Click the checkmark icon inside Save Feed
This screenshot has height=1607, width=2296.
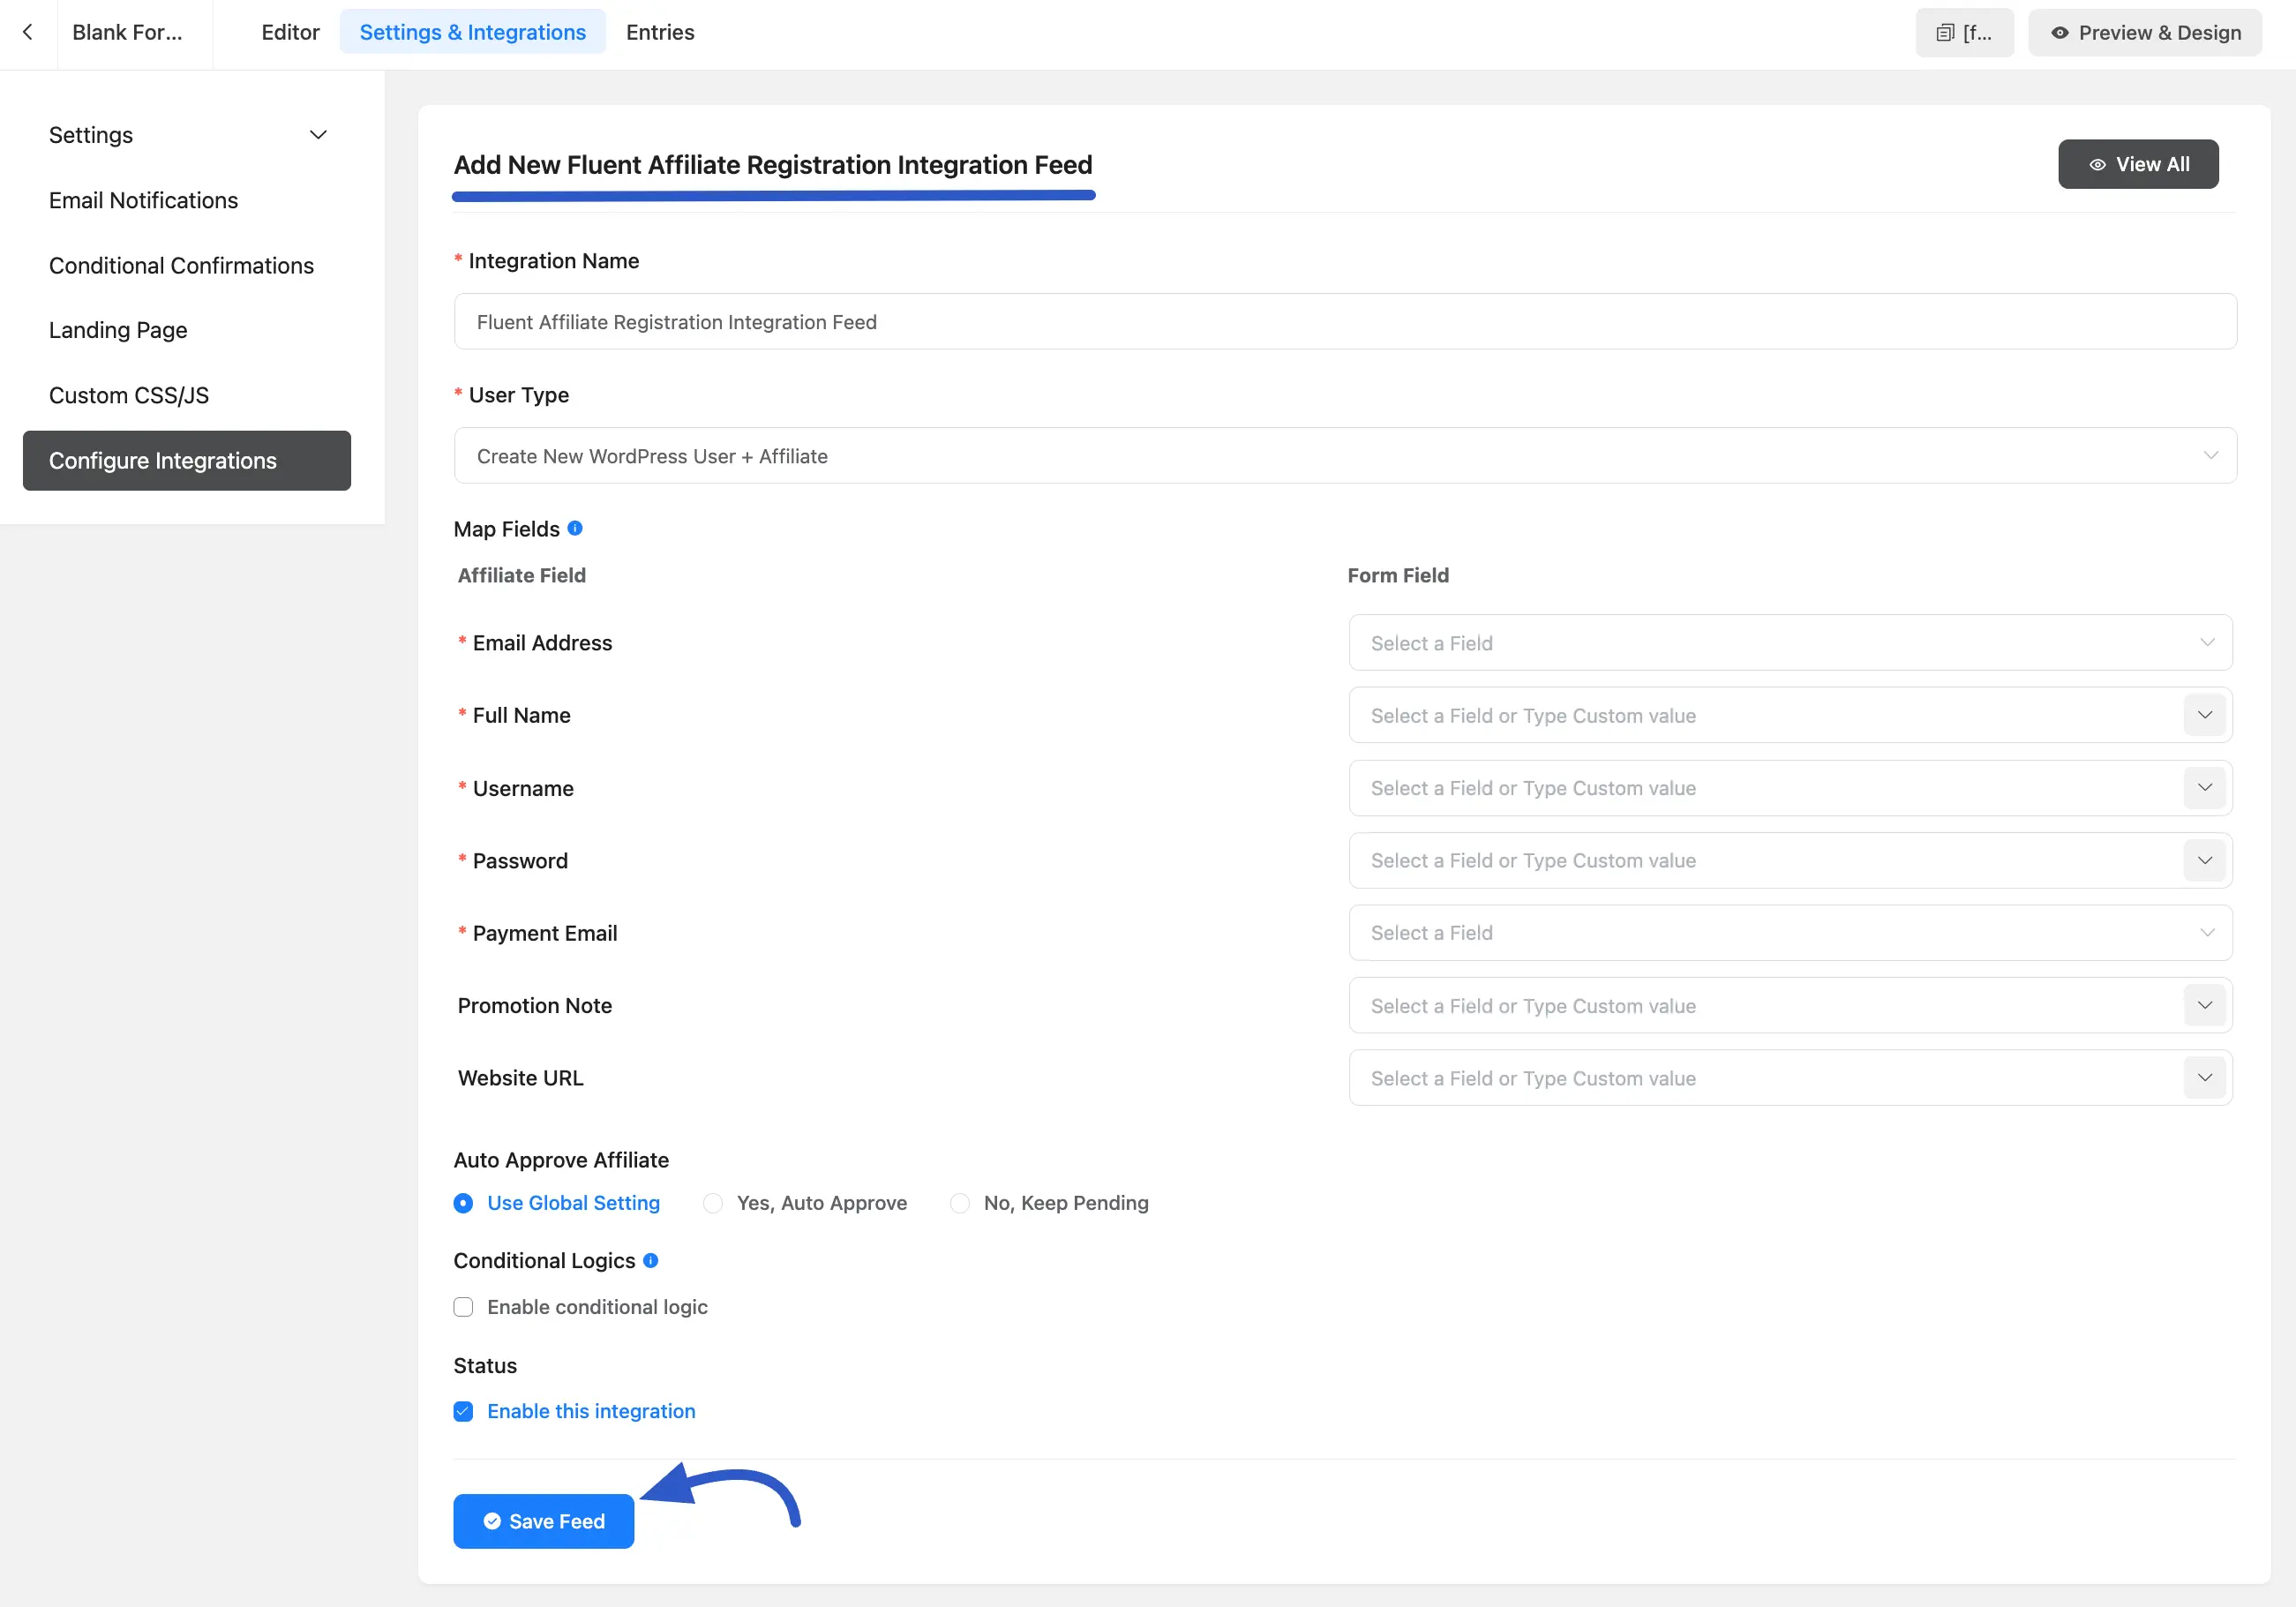pyautogui.click(x=492, y=1520)
